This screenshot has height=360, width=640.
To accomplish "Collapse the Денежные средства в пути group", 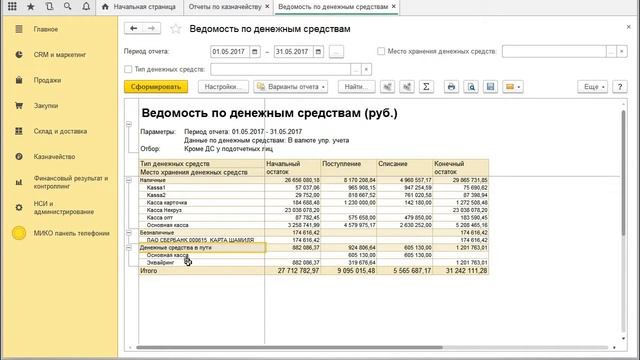I will (129, 248).
